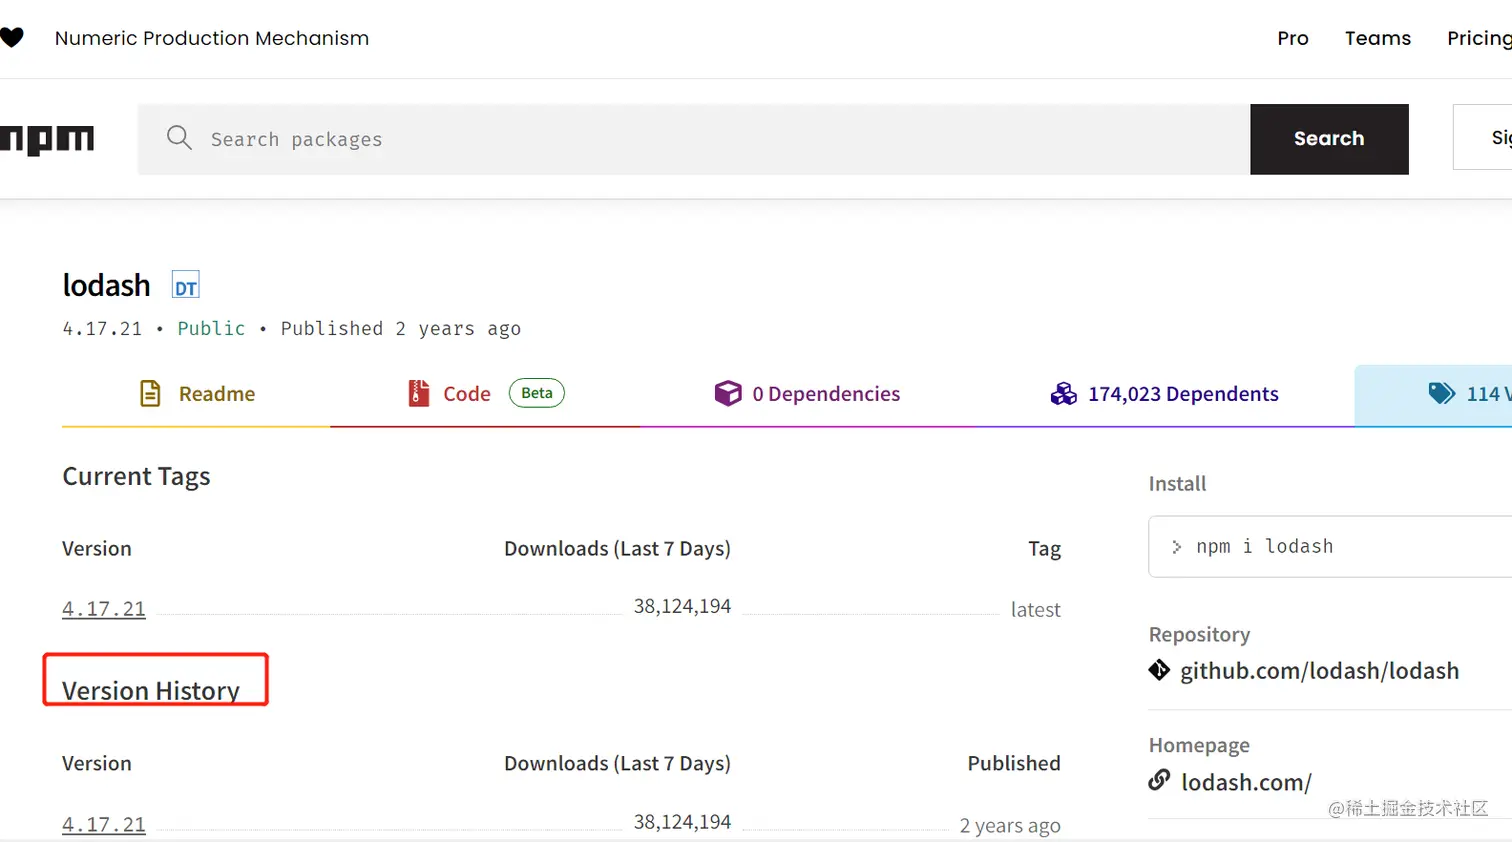Click the DT TypeScript types badge
The width and height of the screenshot is (1512, 842).
[x=186, y=285]
